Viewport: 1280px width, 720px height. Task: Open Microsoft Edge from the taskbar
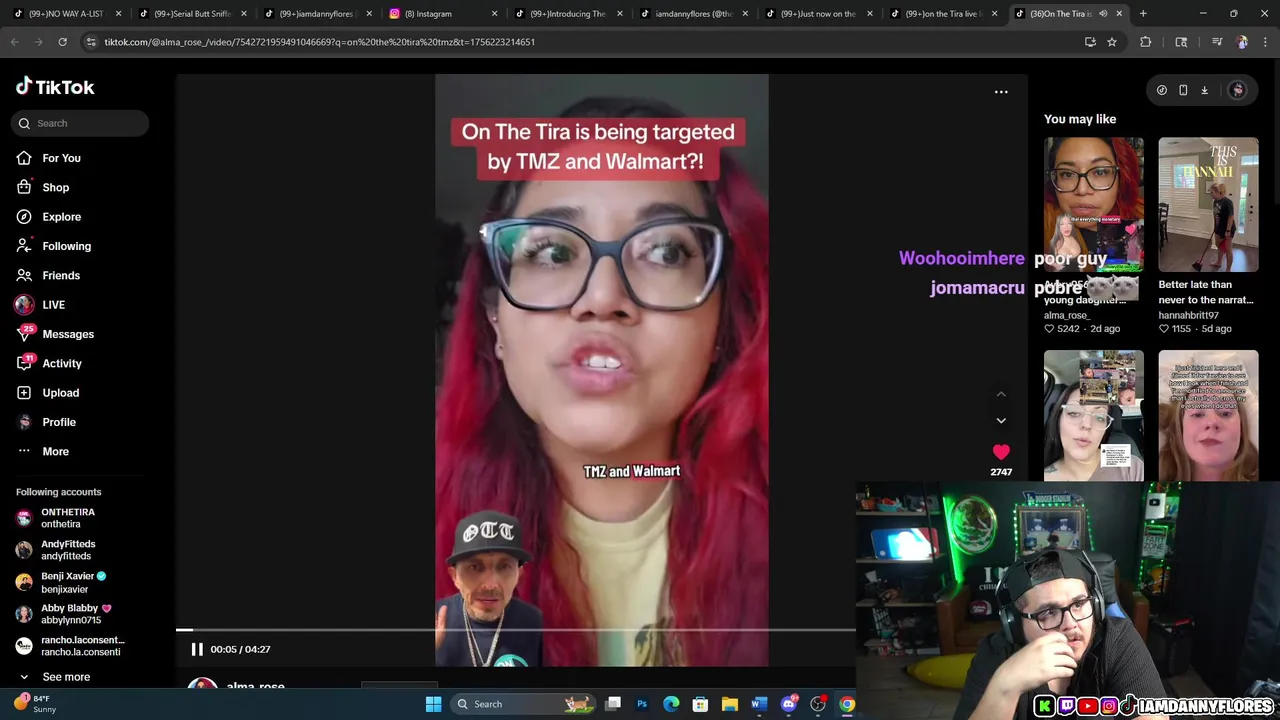pyautogui.click(x=671, y=704)
